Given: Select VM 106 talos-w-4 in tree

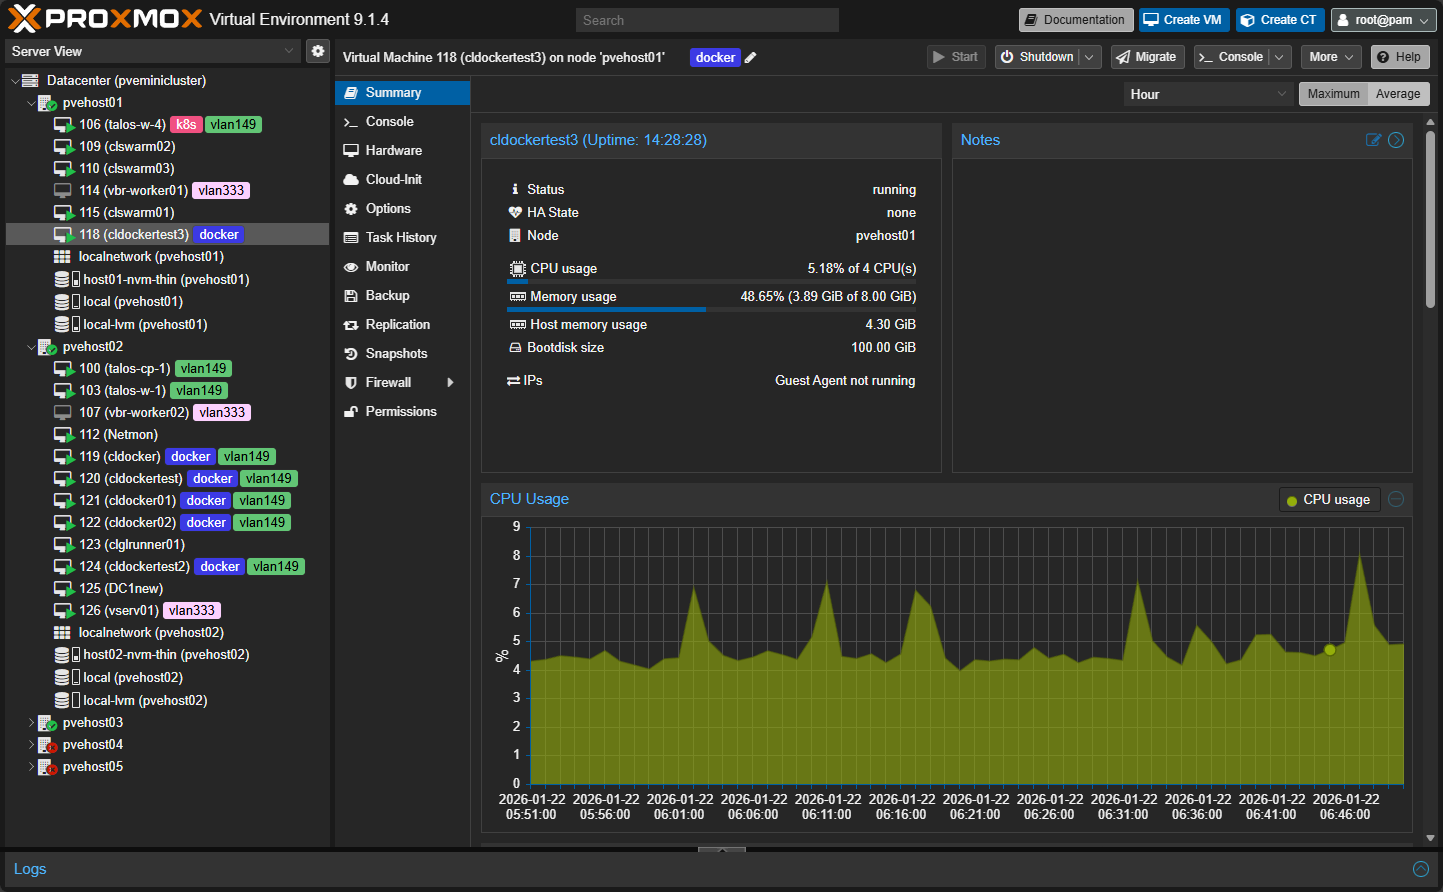Looking at the screenshot, I should [122, 125].
